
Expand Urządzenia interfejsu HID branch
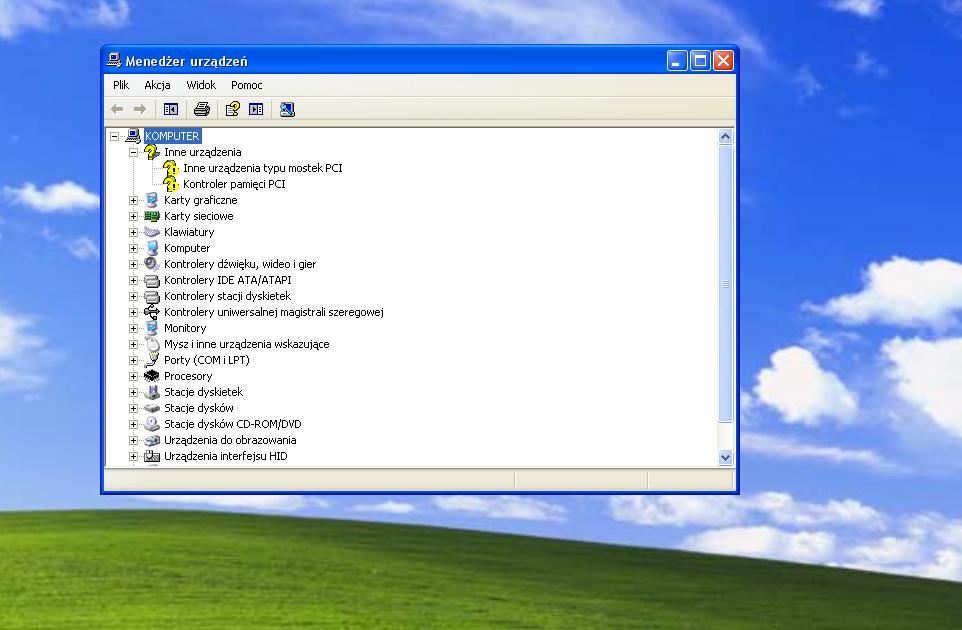pyautogui.click(x=133, y=456)
